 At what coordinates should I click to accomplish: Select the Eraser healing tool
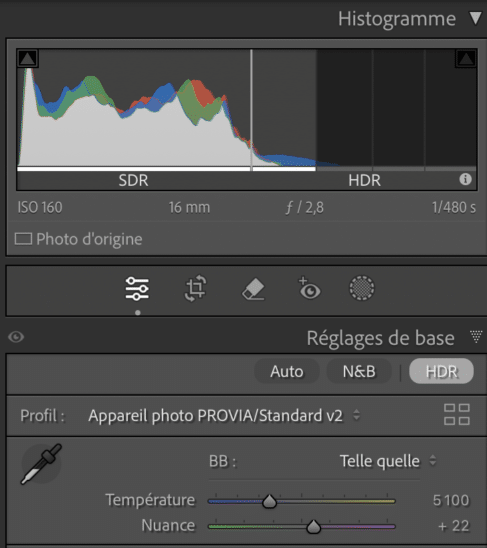pos(253,289)
